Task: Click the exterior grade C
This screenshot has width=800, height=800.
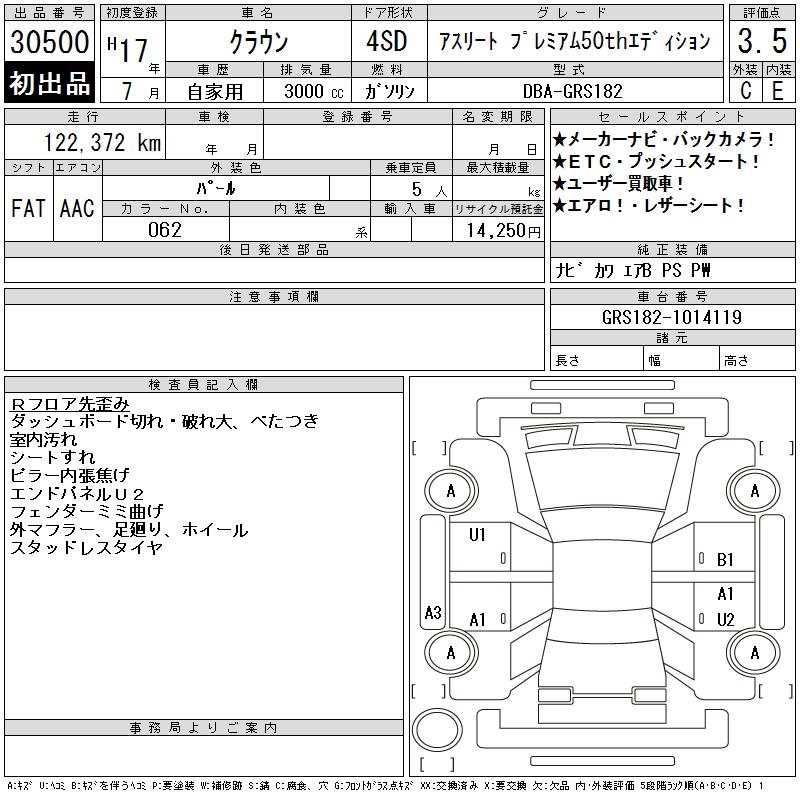Action: [745, 91]
